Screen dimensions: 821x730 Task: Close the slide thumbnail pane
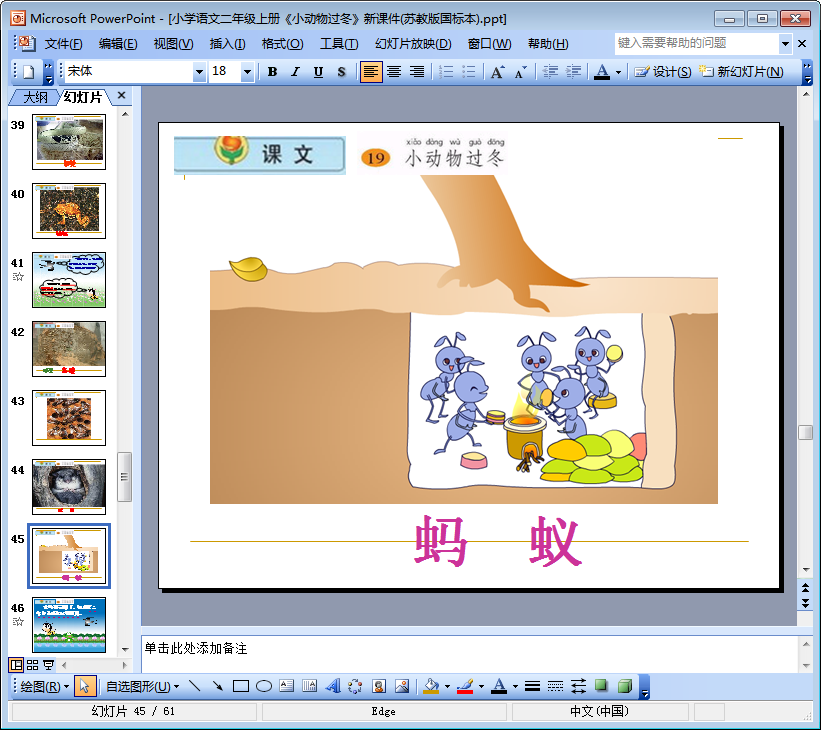(121, 95)
